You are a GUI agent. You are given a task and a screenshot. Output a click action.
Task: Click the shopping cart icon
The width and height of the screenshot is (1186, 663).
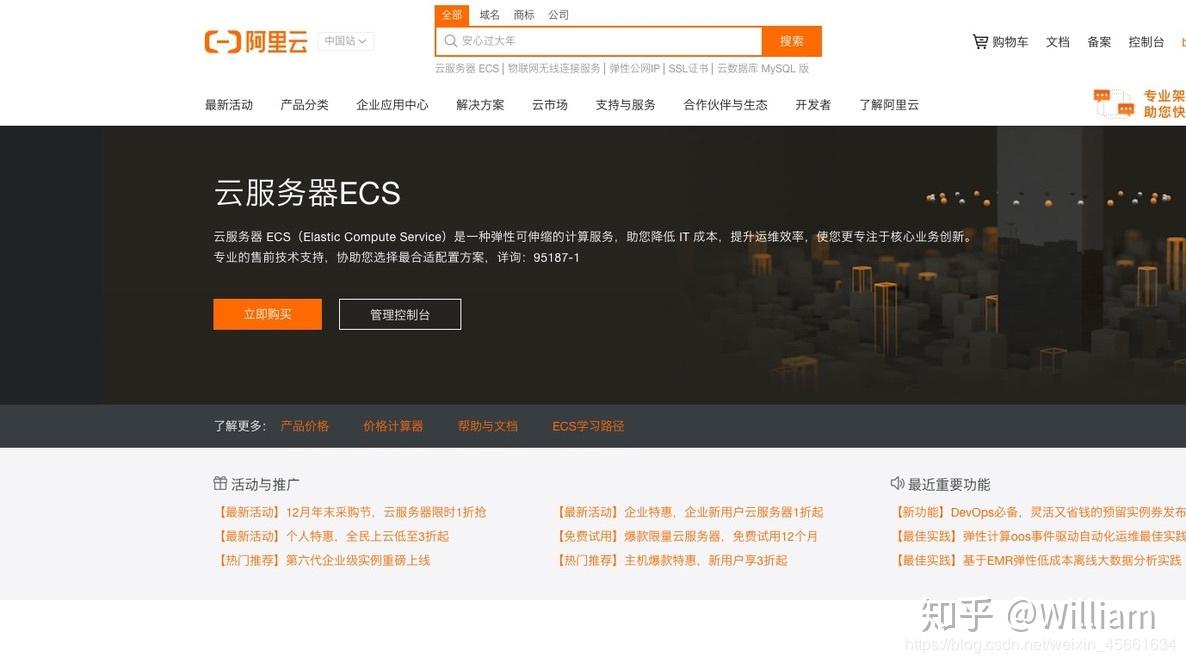click(x=980, y=42)
